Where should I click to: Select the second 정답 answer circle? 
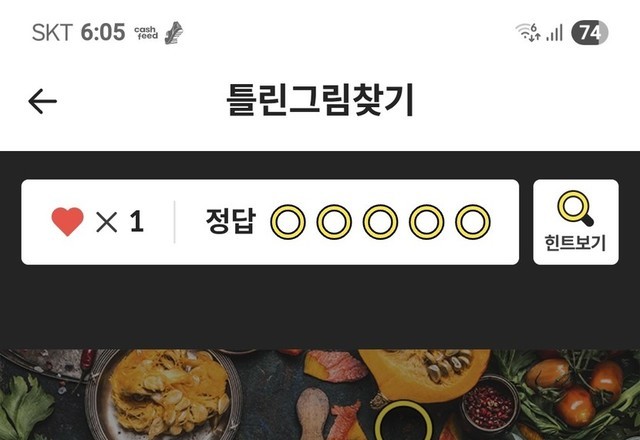tap(334, 222)
